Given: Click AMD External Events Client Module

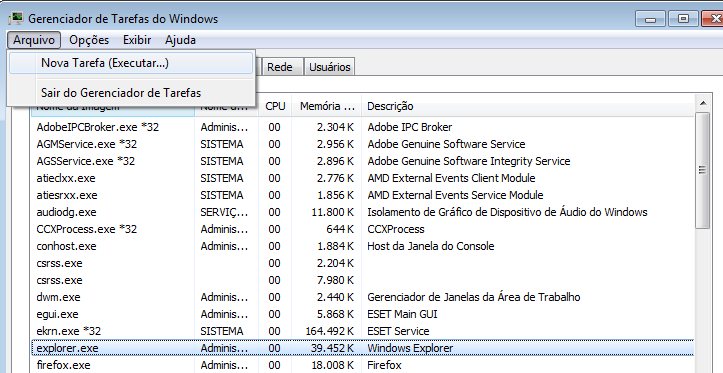Looking at the screenshot, I should point(451,178).
